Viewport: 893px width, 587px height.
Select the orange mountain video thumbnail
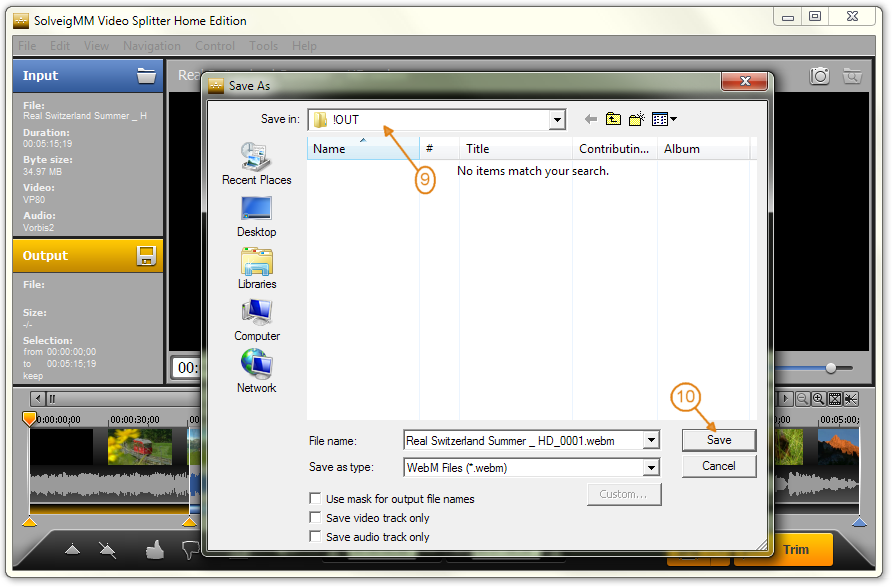tap(838, 447)
